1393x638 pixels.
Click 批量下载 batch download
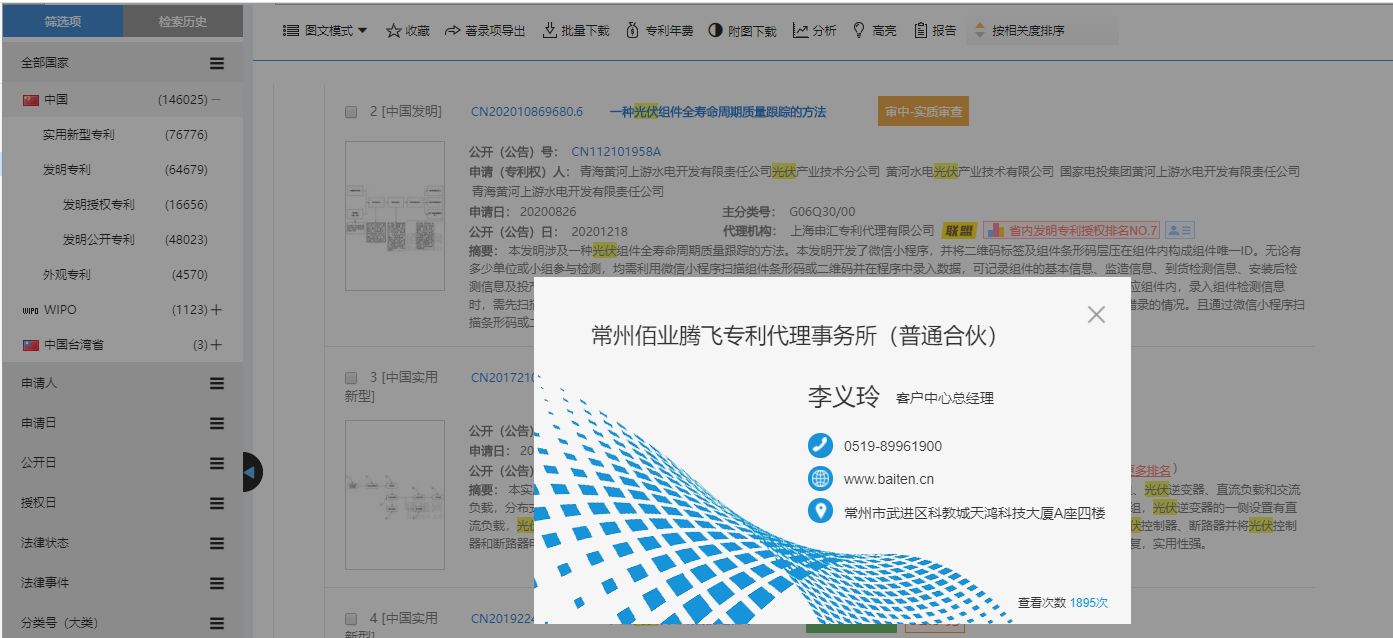tap(576, 31)
